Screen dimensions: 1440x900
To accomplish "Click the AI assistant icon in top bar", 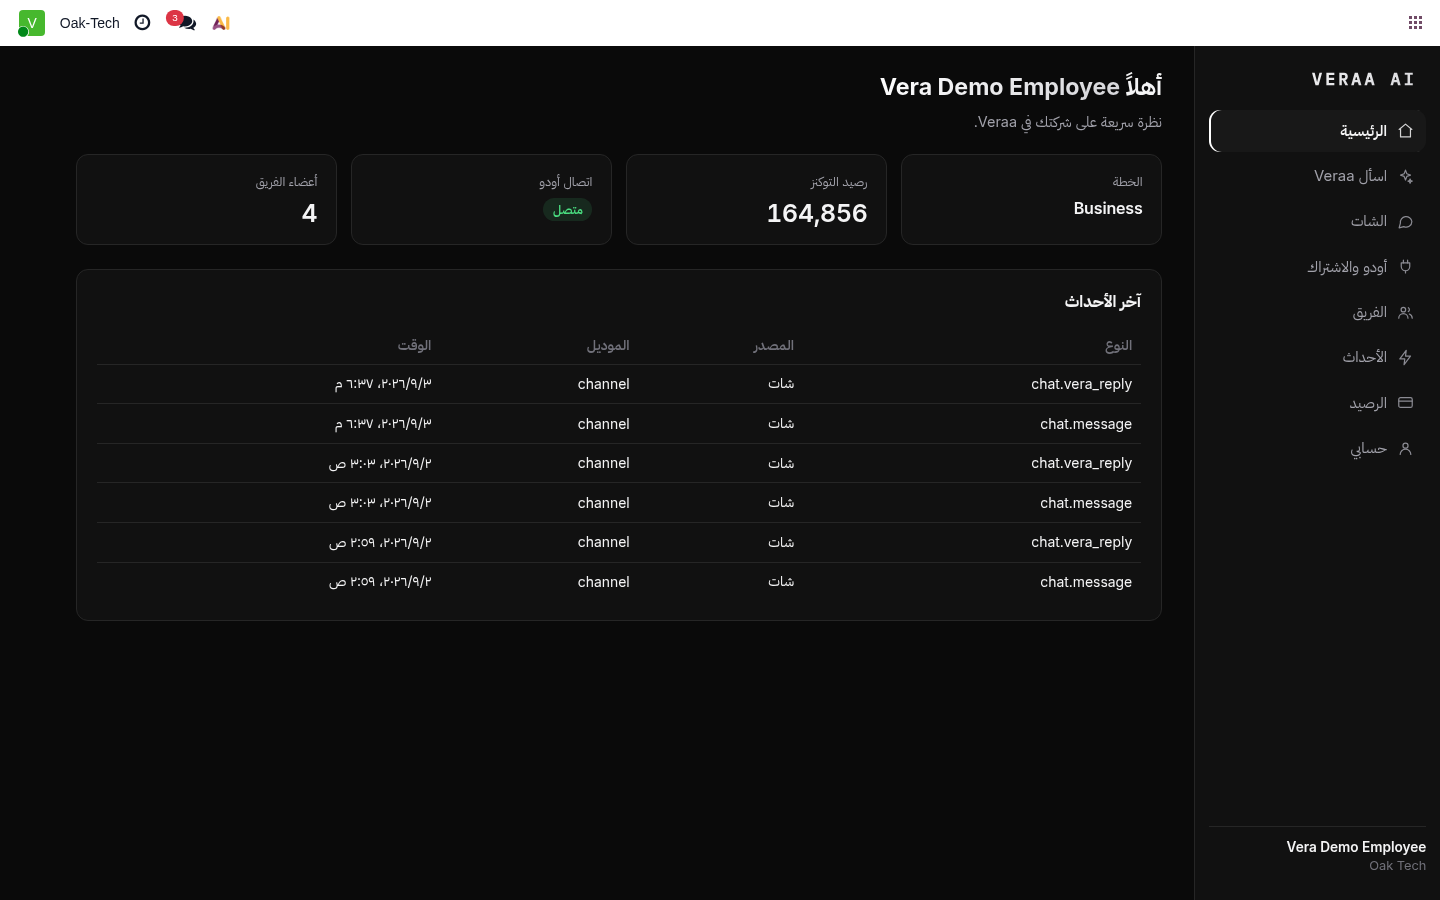I will click(221, 22).
